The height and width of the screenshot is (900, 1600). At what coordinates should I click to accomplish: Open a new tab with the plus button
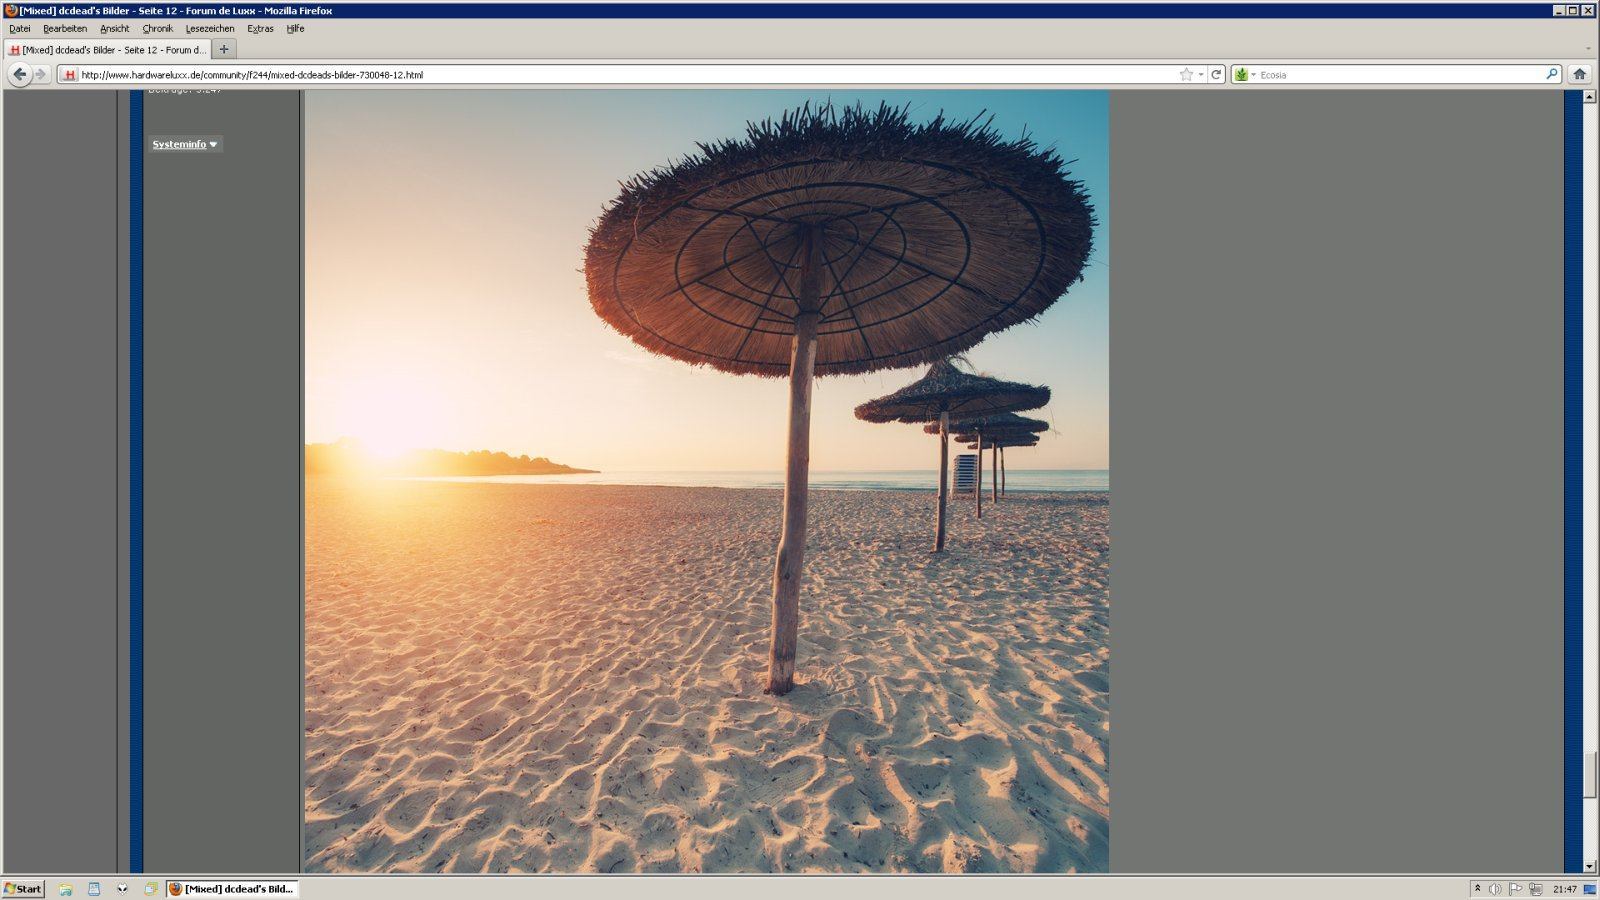click(224, 49)
